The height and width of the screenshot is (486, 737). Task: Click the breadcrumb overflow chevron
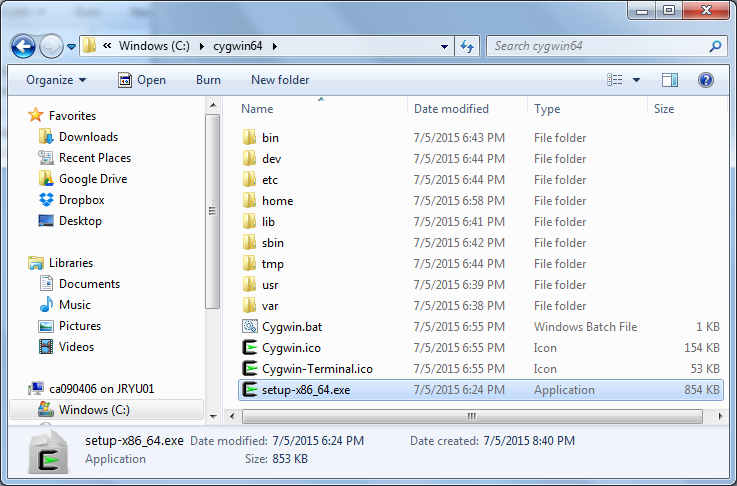point(107,46)
